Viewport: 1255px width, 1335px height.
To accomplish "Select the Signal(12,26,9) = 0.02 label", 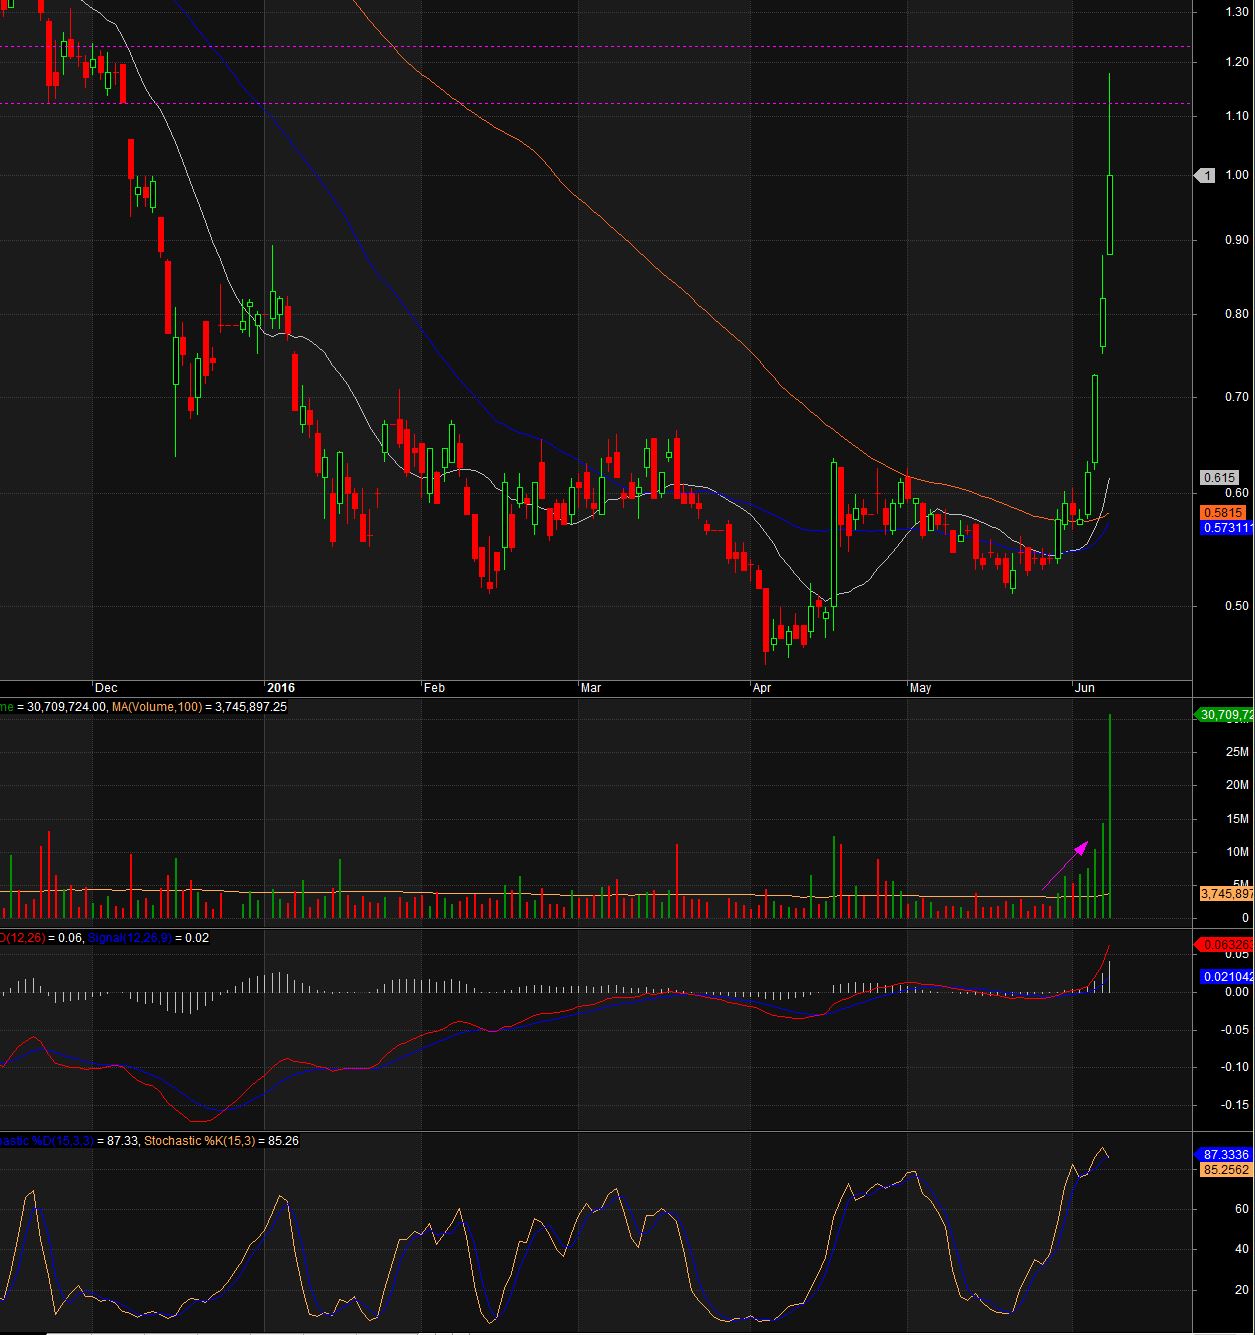I will (148, 938).
